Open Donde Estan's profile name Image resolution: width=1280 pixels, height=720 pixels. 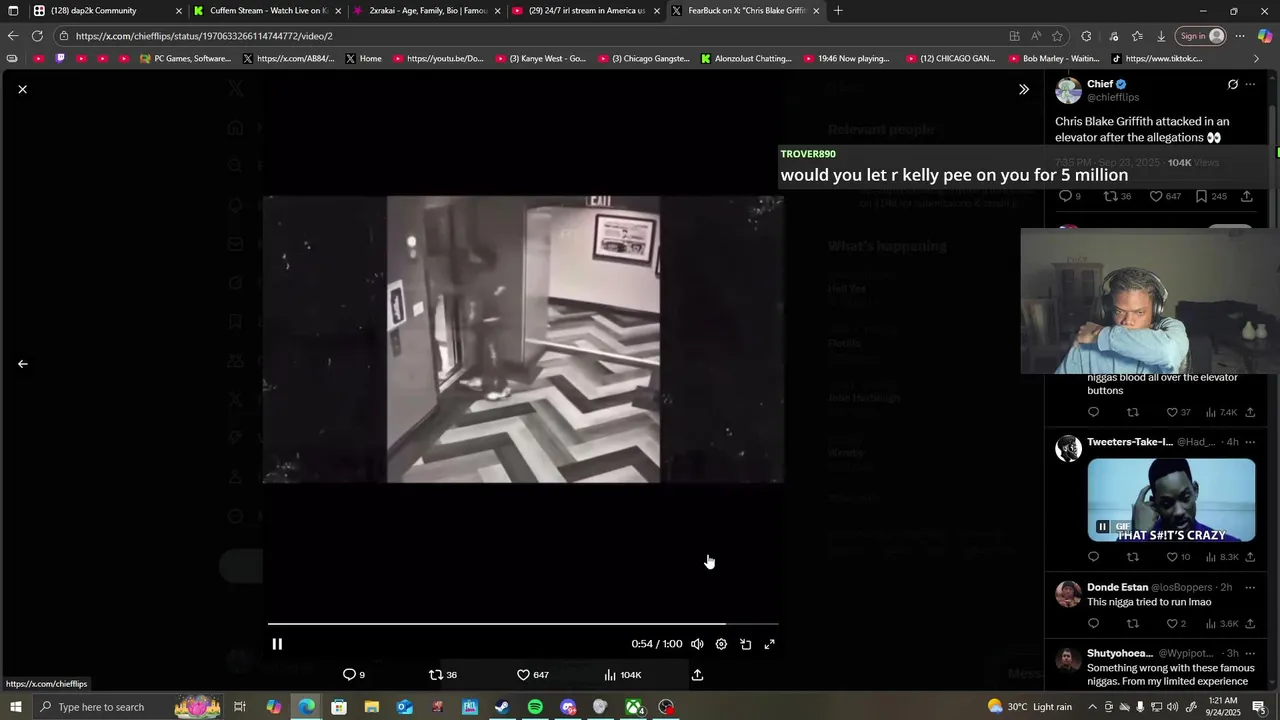[x=1117, y=587]
